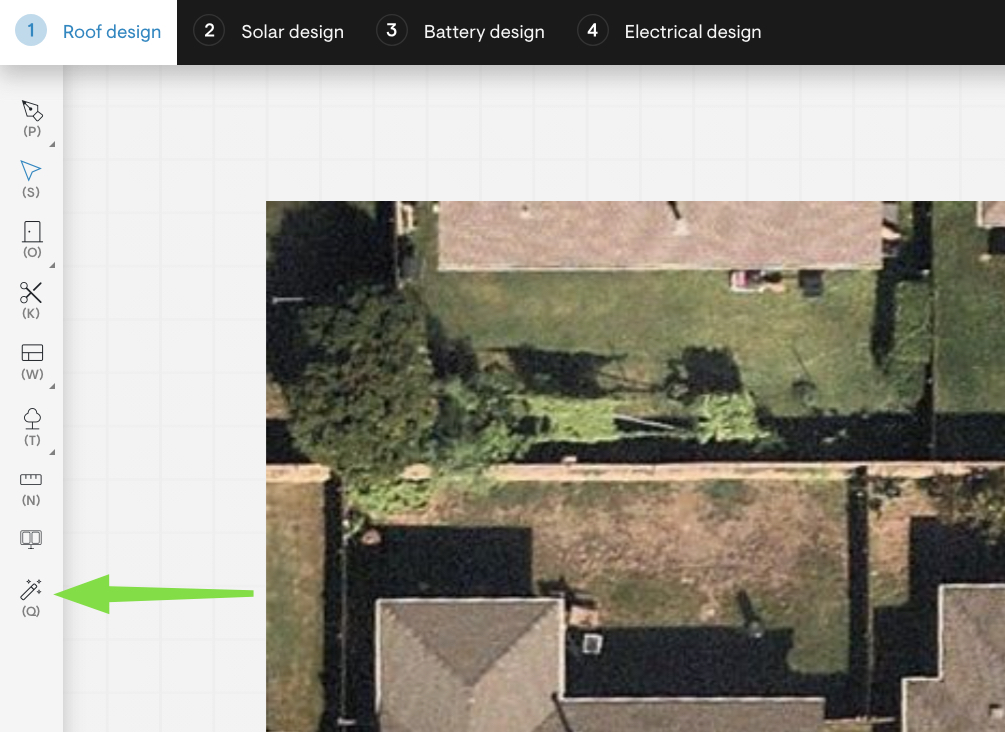The height and width of the screenshot is (732, 1005).
Task: Open the flyout under the keepout tool (W)
Action: coord(51,388)
